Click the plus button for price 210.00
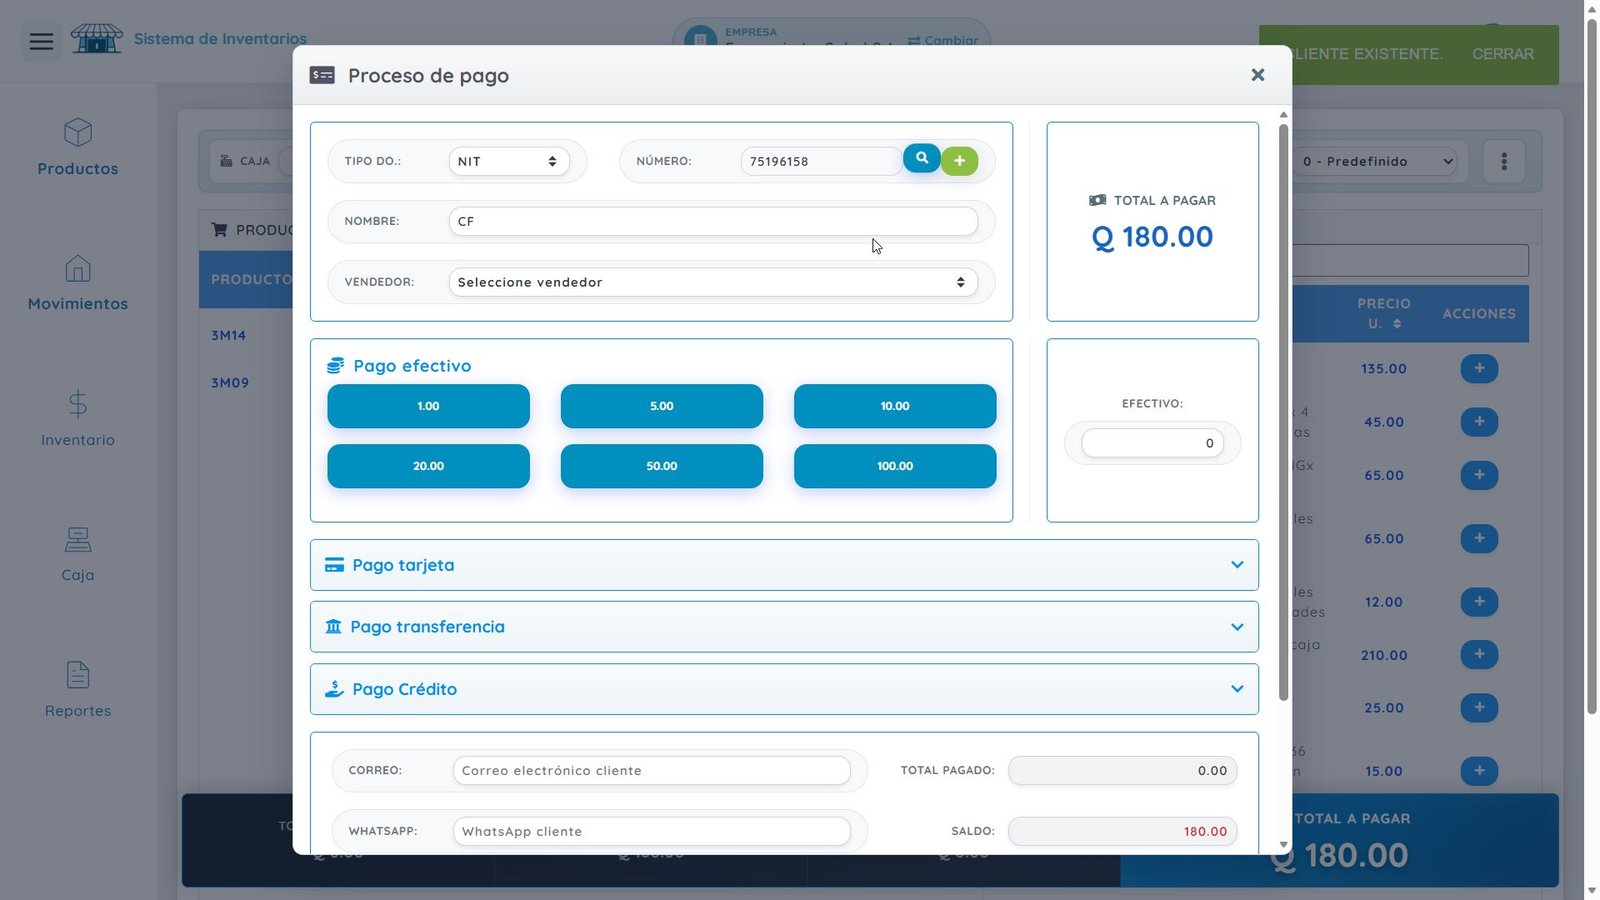This screenshot has height=900, width=1600. (x=1479, y=654)
